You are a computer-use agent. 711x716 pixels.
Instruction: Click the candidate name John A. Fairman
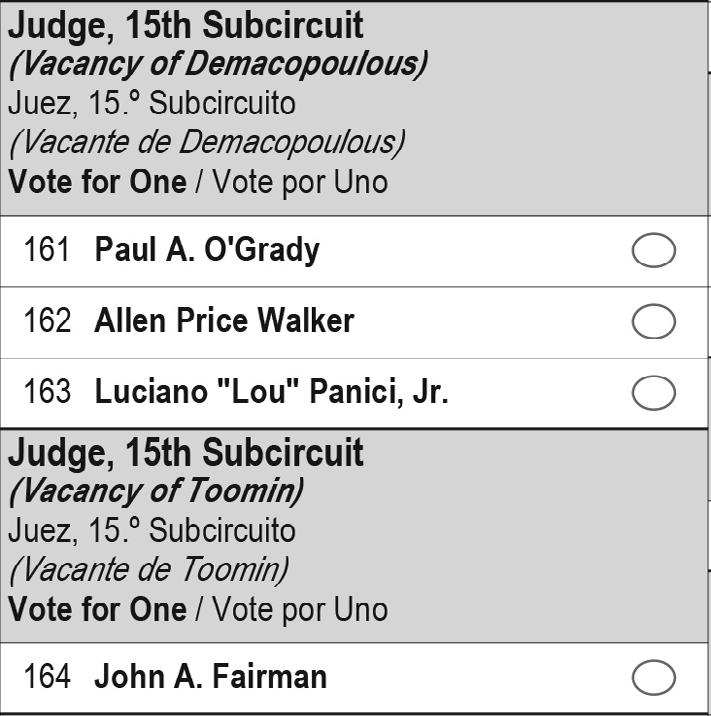click(x=210, y=677)
